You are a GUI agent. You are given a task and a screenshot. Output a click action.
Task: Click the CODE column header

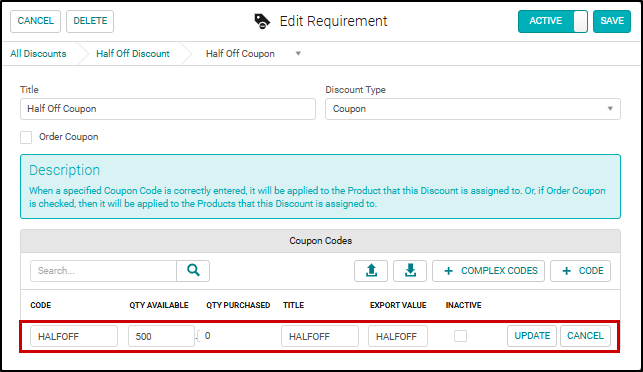click(41, 305)
